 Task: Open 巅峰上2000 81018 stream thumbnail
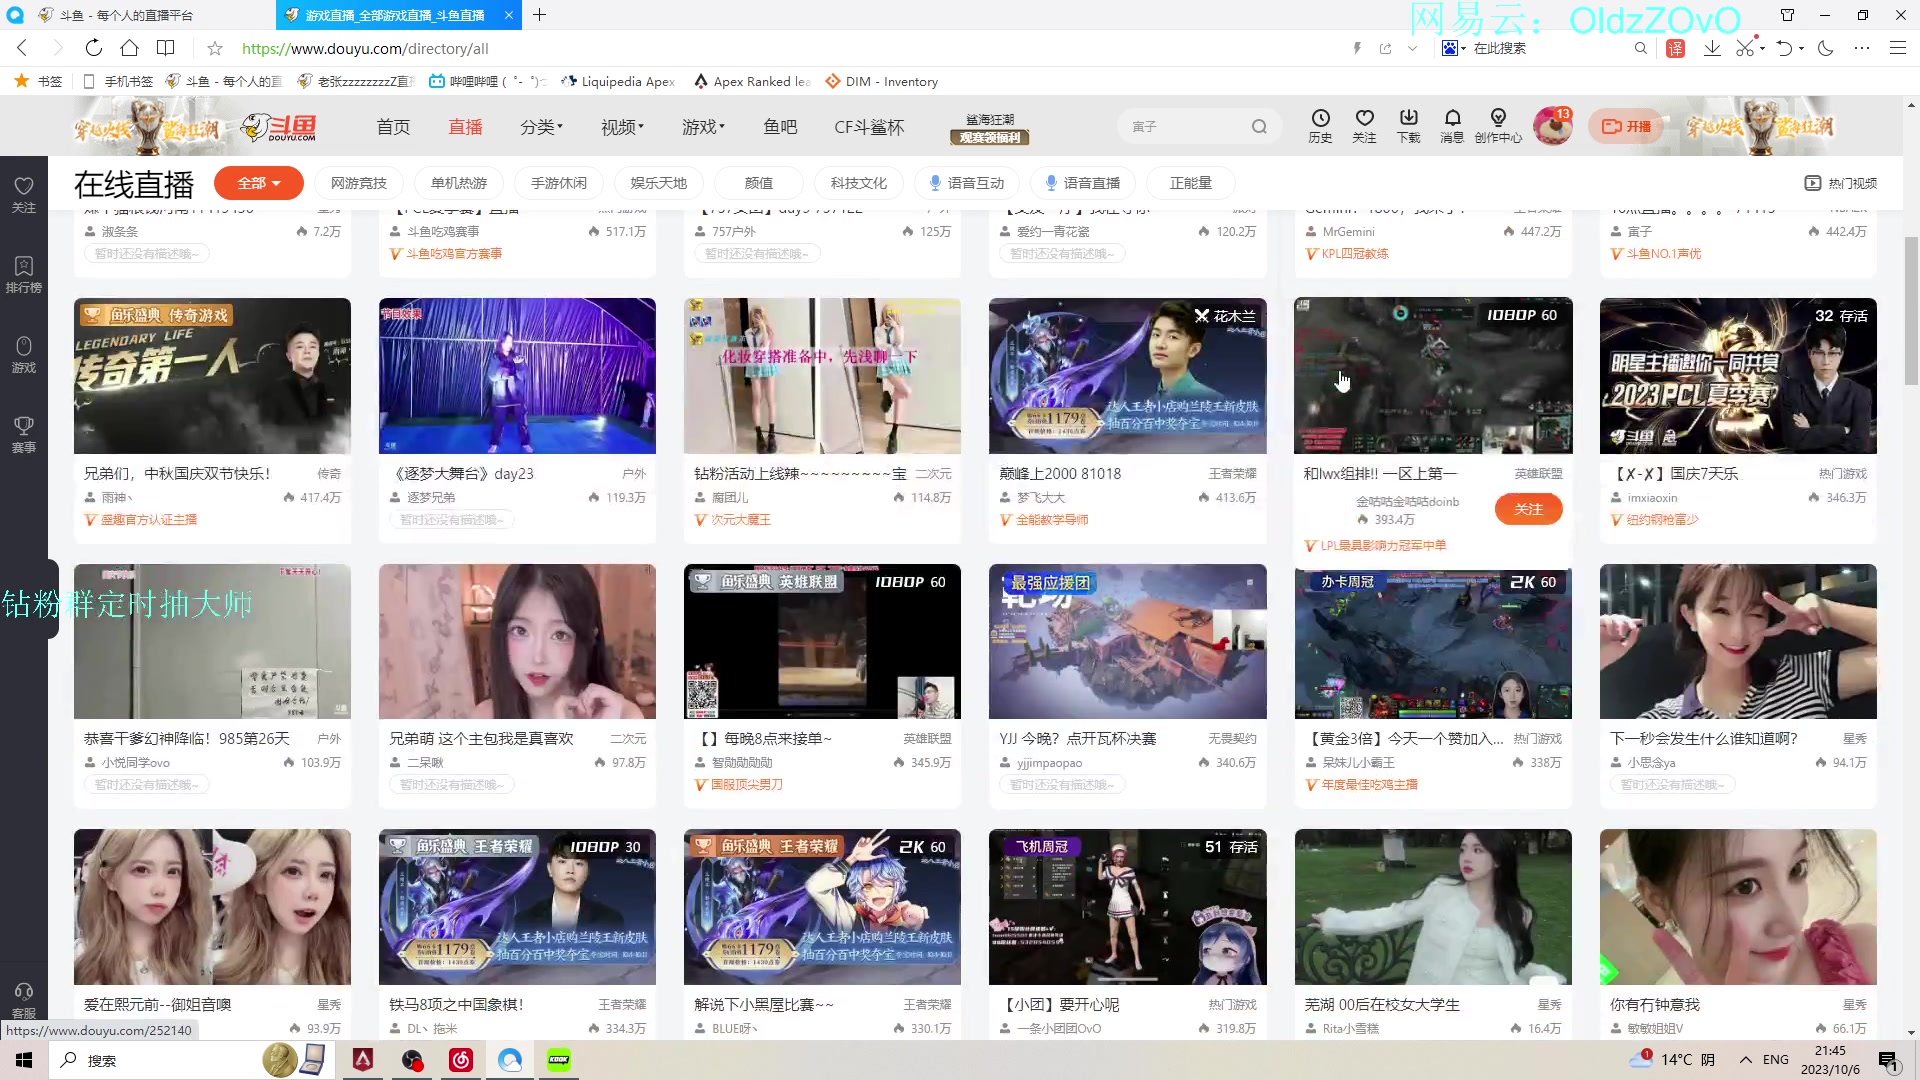pyautogui.click(x=1127, y=376)
